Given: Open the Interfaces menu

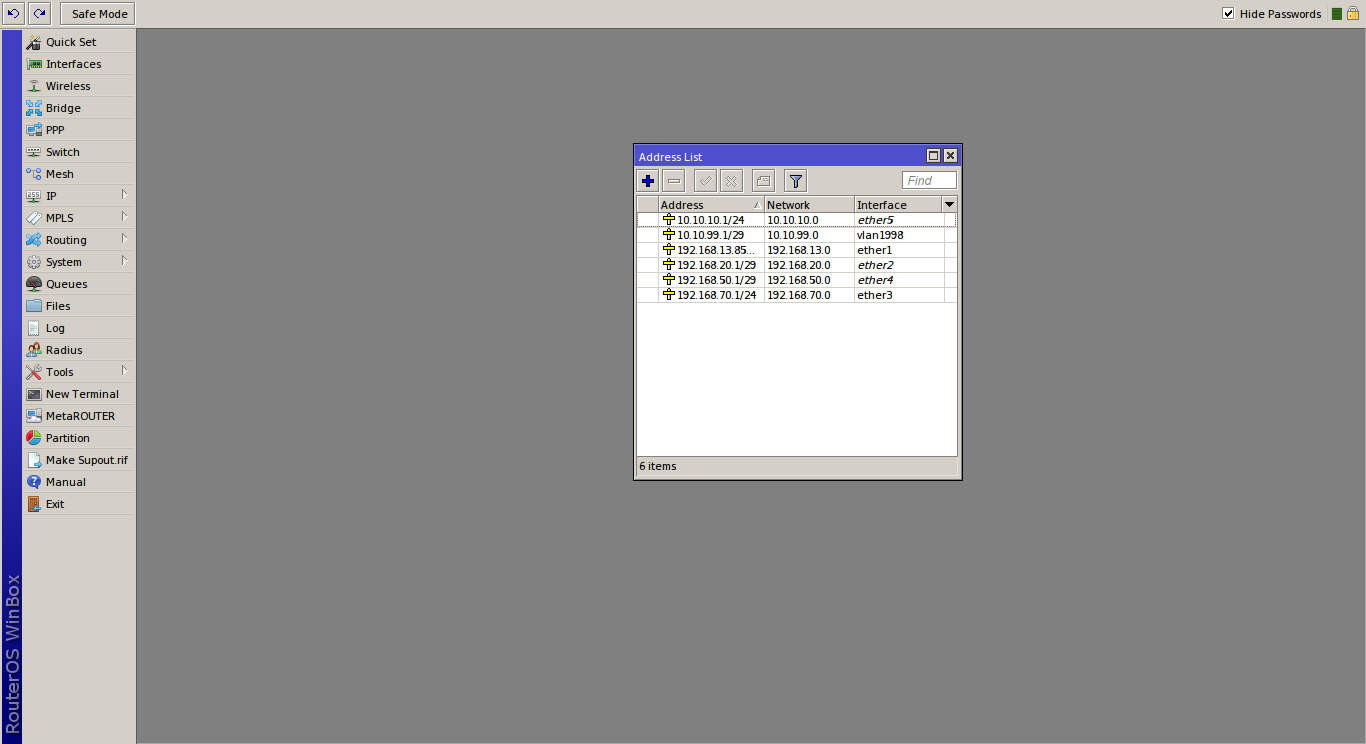Looking at the screenshot, I should (x=78, y=64).
